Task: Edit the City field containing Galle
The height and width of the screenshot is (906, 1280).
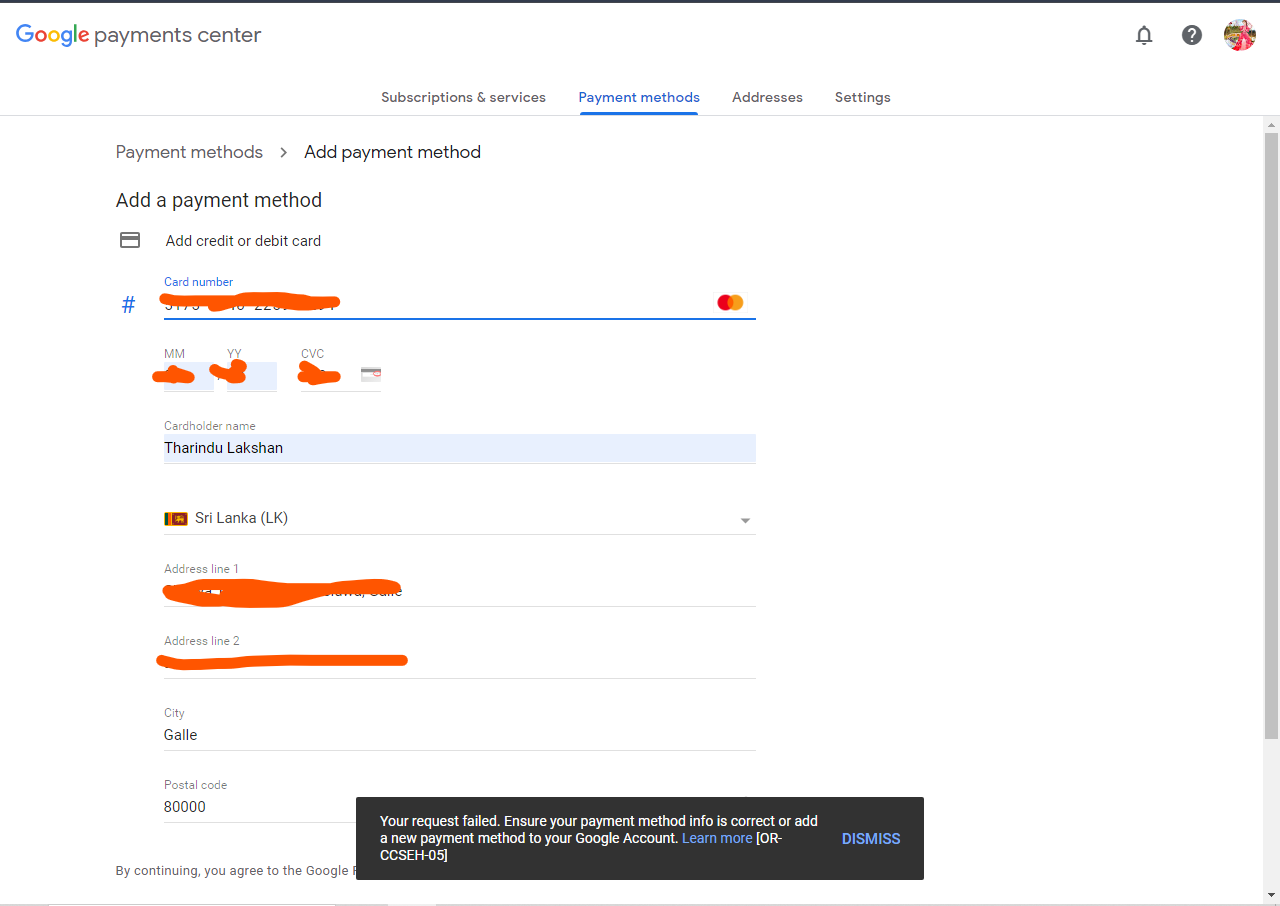Action: click(x=460, y=735)
